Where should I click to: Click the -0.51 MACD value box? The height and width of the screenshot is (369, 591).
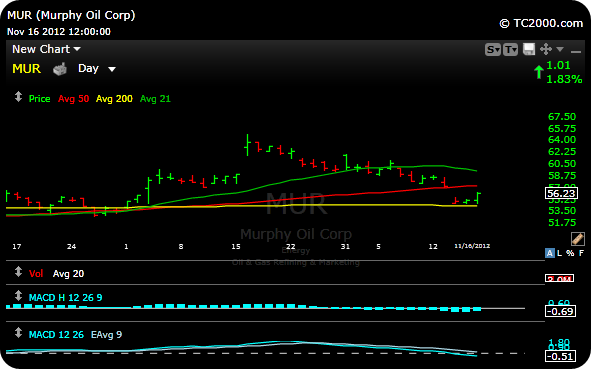coord(560,356)
